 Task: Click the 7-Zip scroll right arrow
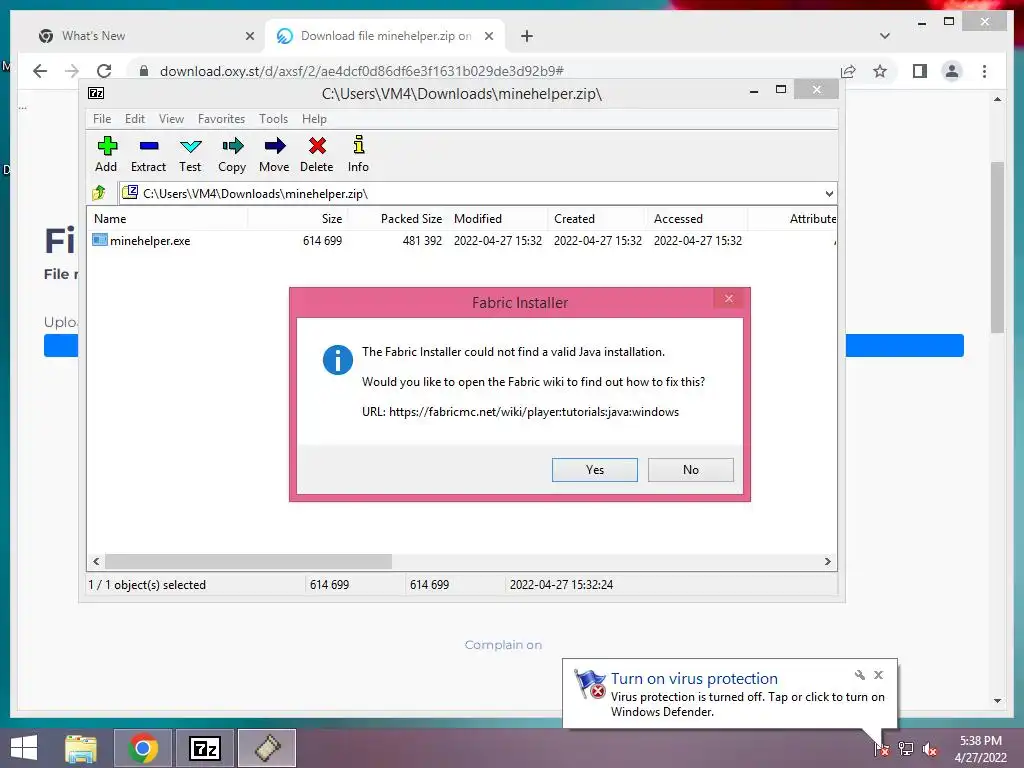[827, 562]
